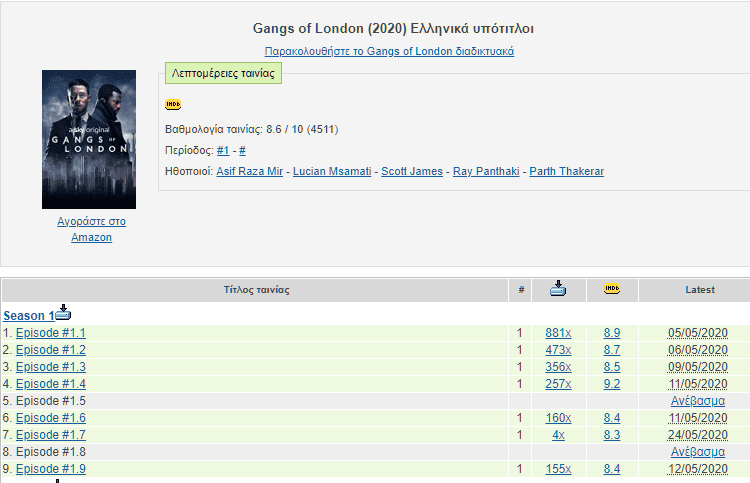Open Episode #1.7 subtitles

point(51,435)
